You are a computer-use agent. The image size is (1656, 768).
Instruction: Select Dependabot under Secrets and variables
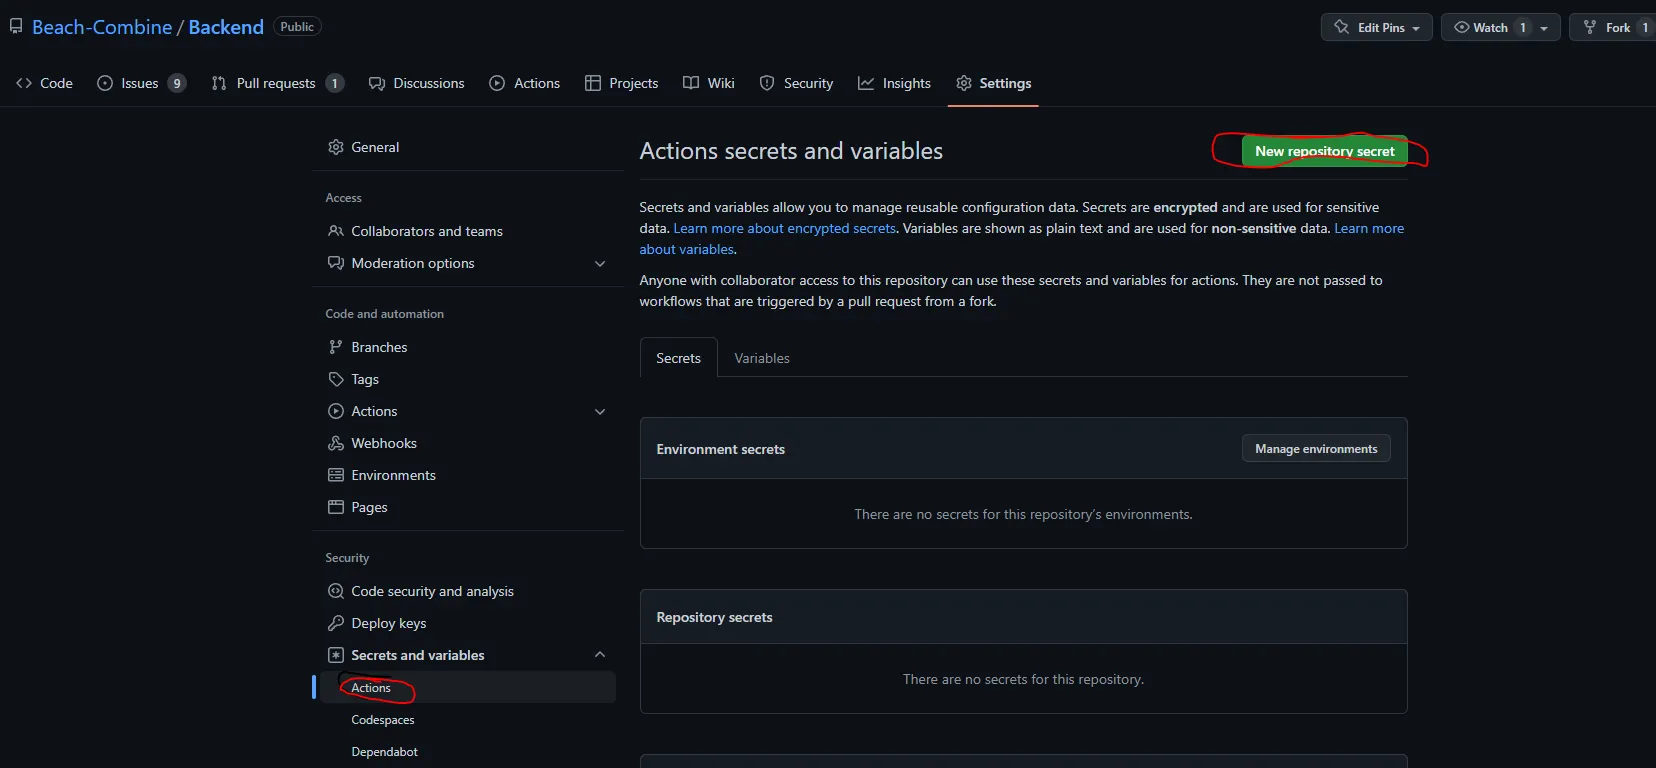tap(384, 752)
